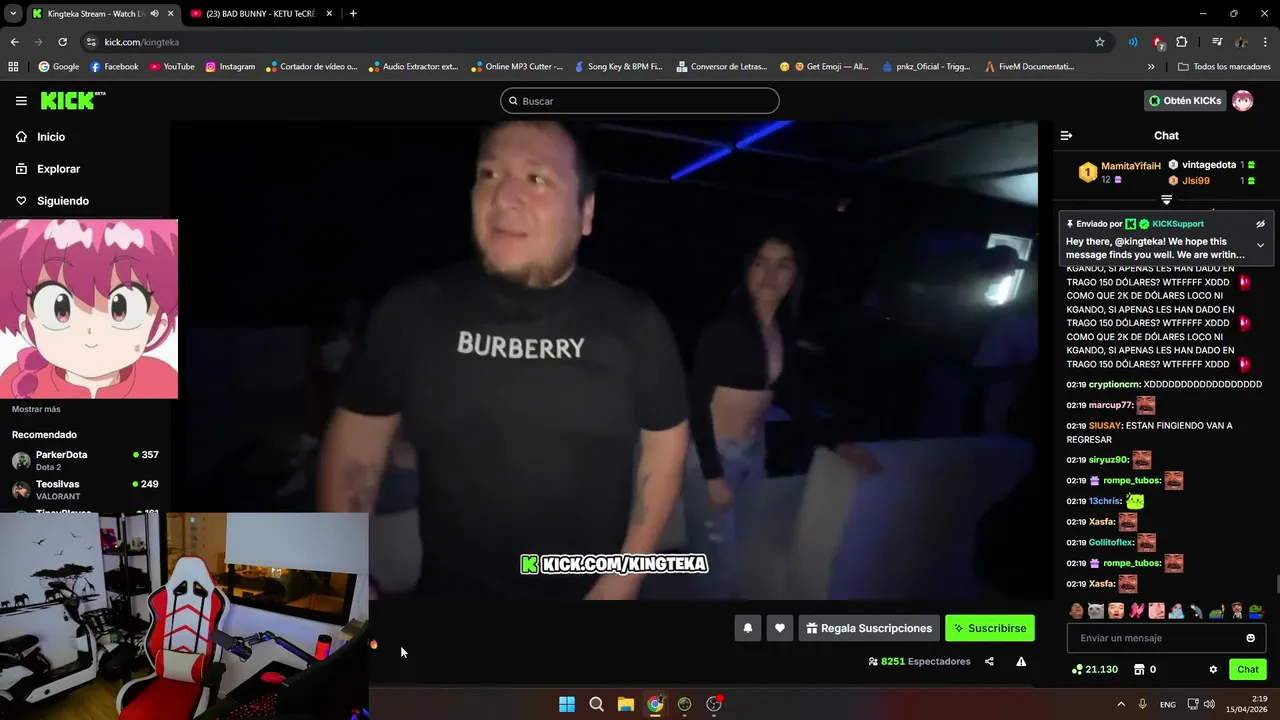Open a new browser tab
Image resolution: width=1280 pixels, height=720 pixels.
click(x=353, y=14)
